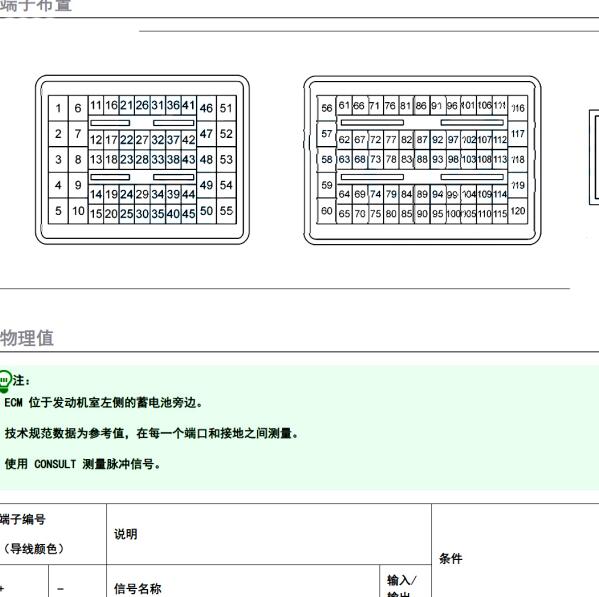Image resolution: width=599 pixels, height=597 pixels.
Task: Click the green lightbulb note icon
Action: [5, 381]
